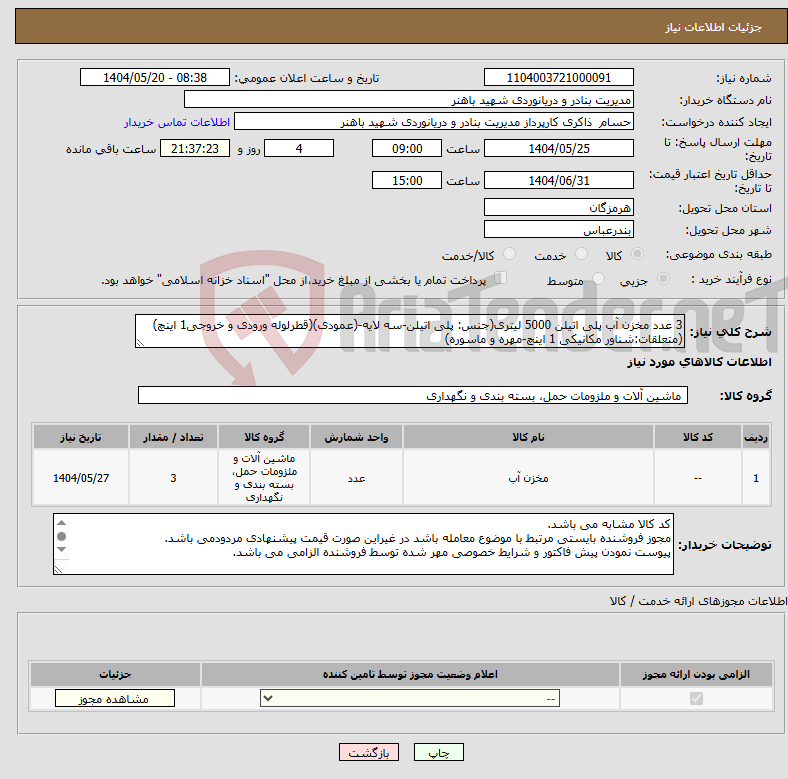Toggle the الزامی بودن ارائه مجوز checkbox
This screenshot has width=788, height=779.
pyautogui.click(x=696, y=698)
